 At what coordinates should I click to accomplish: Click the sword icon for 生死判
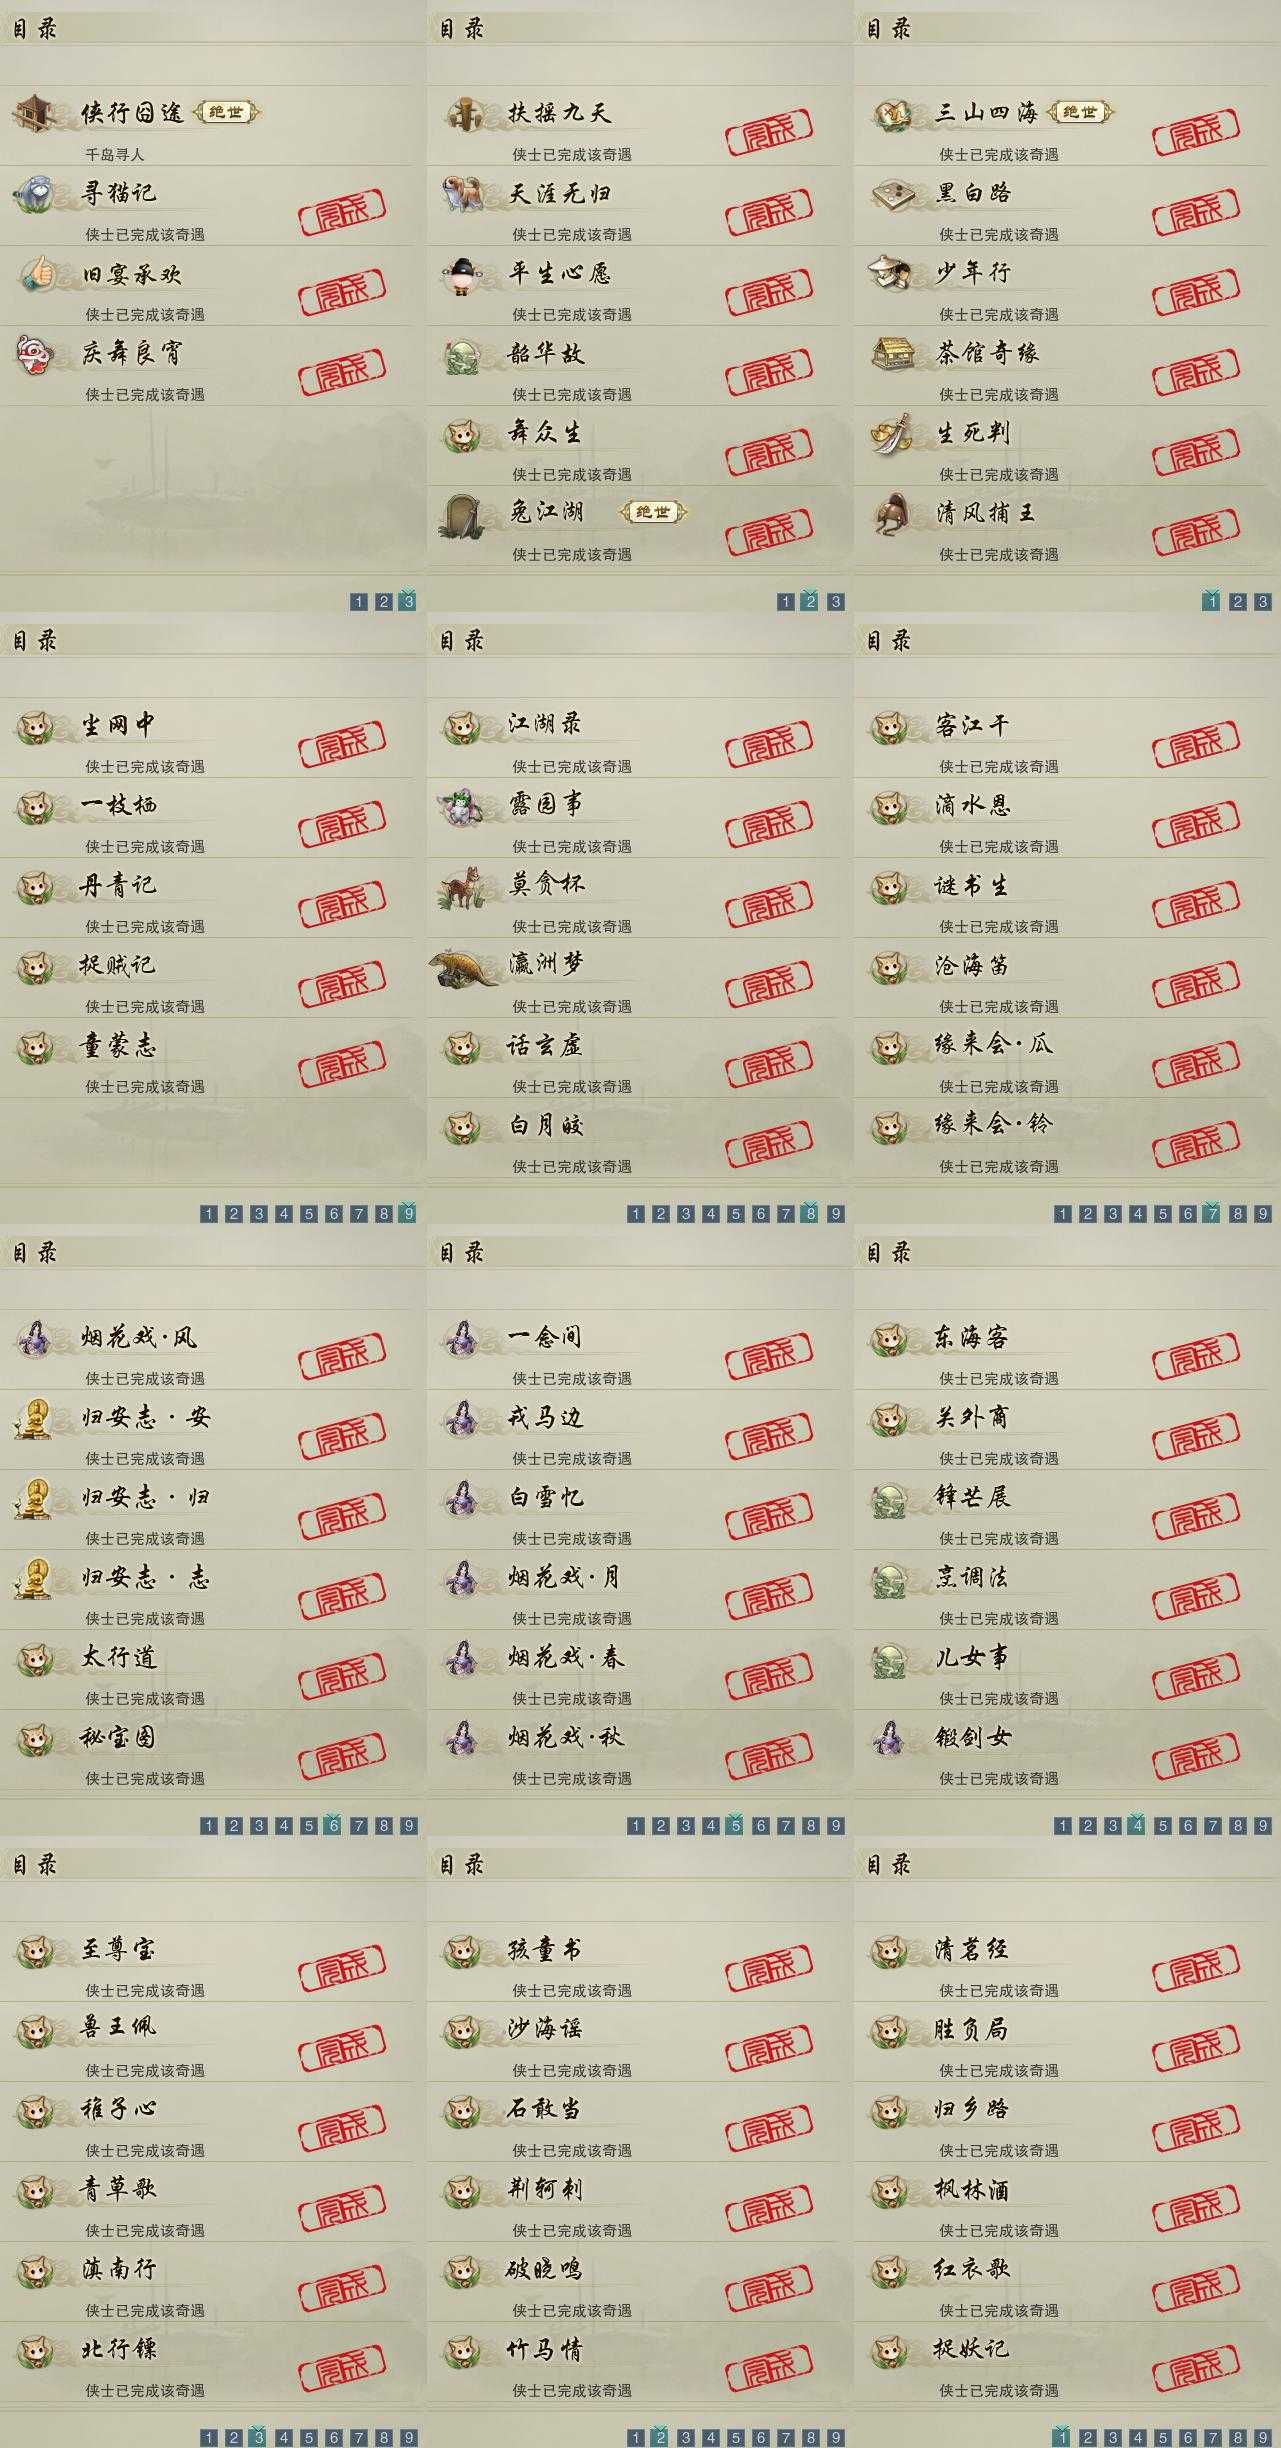(890, 434)
